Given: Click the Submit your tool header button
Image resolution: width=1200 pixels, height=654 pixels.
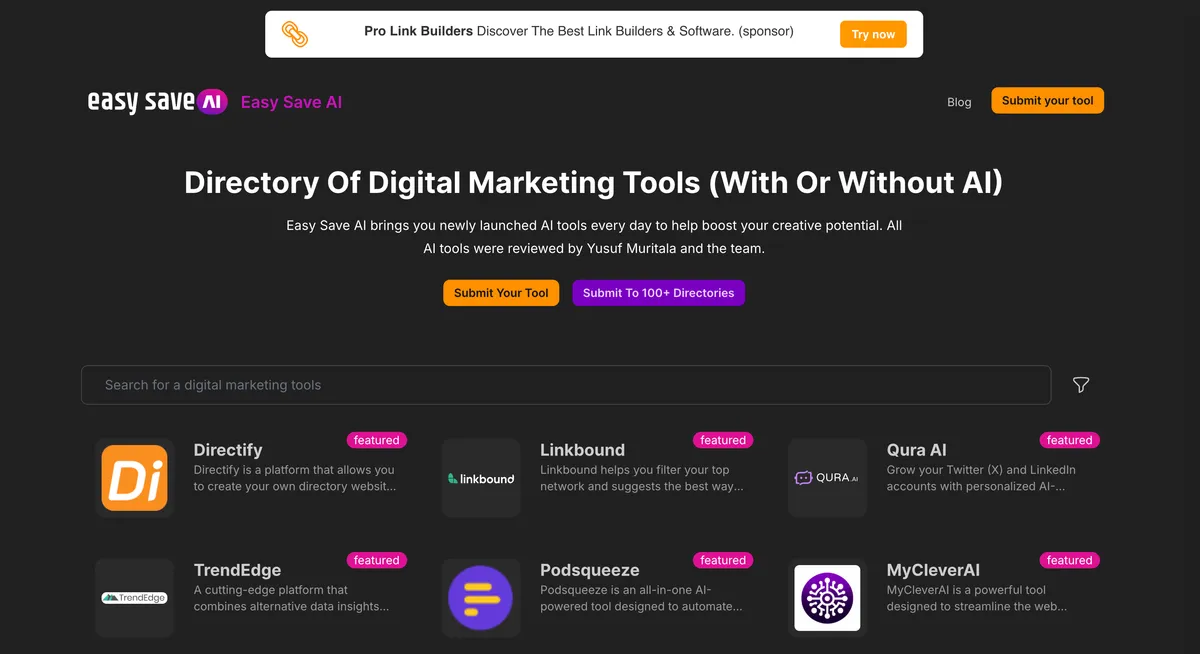Looking at the screenshot, I should (1047, 100).
